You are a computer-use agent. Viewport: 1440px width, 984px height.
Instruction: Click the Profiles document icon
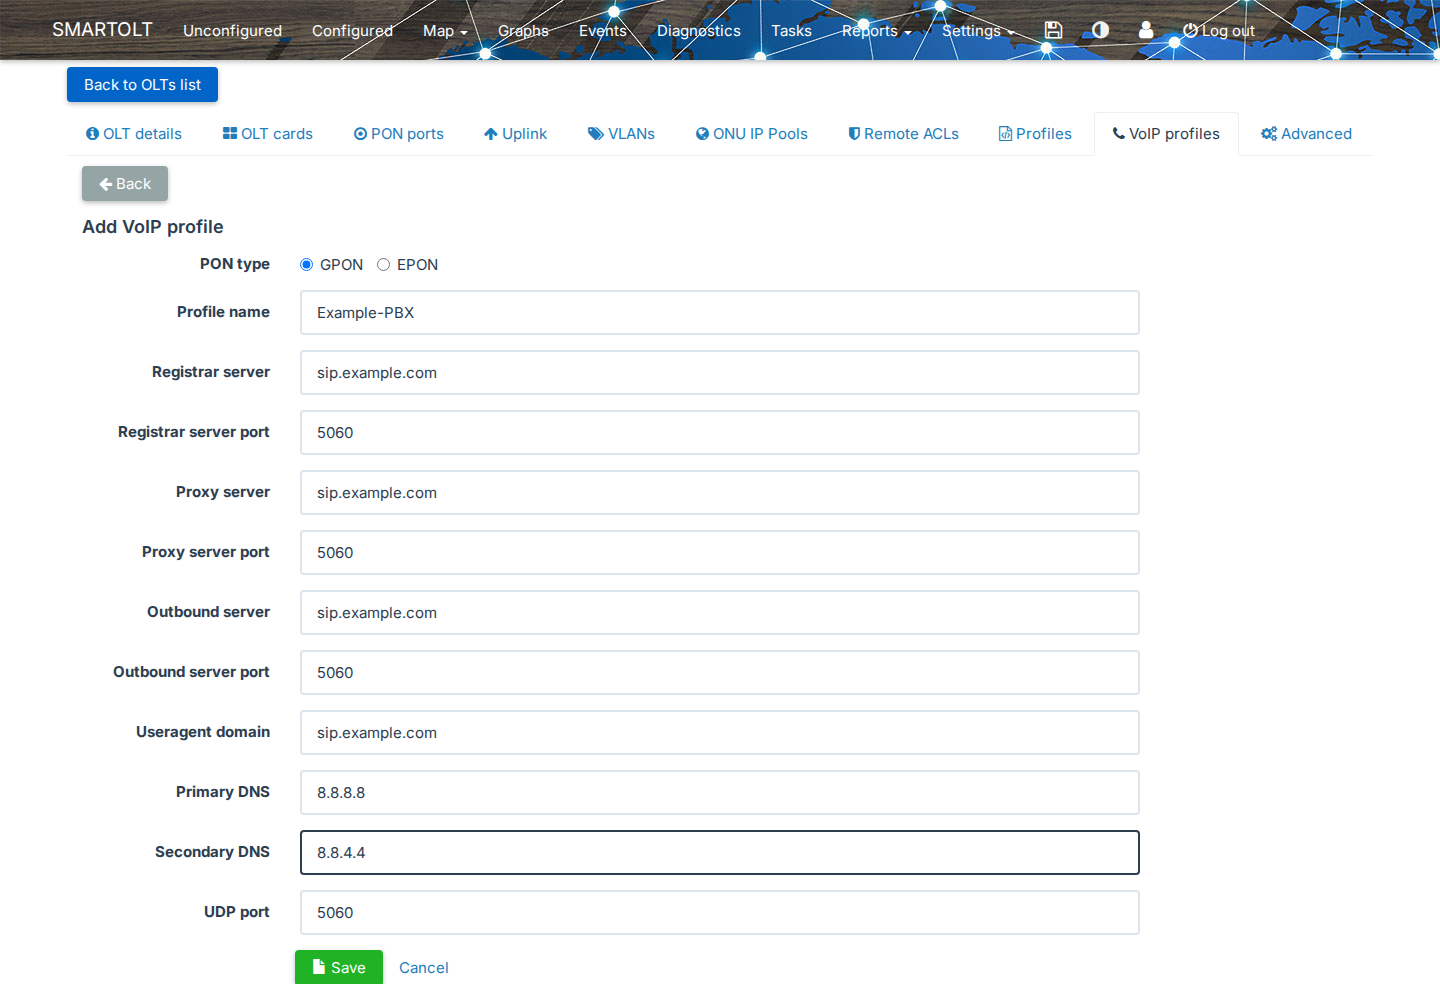click(x=1005, y=134)
